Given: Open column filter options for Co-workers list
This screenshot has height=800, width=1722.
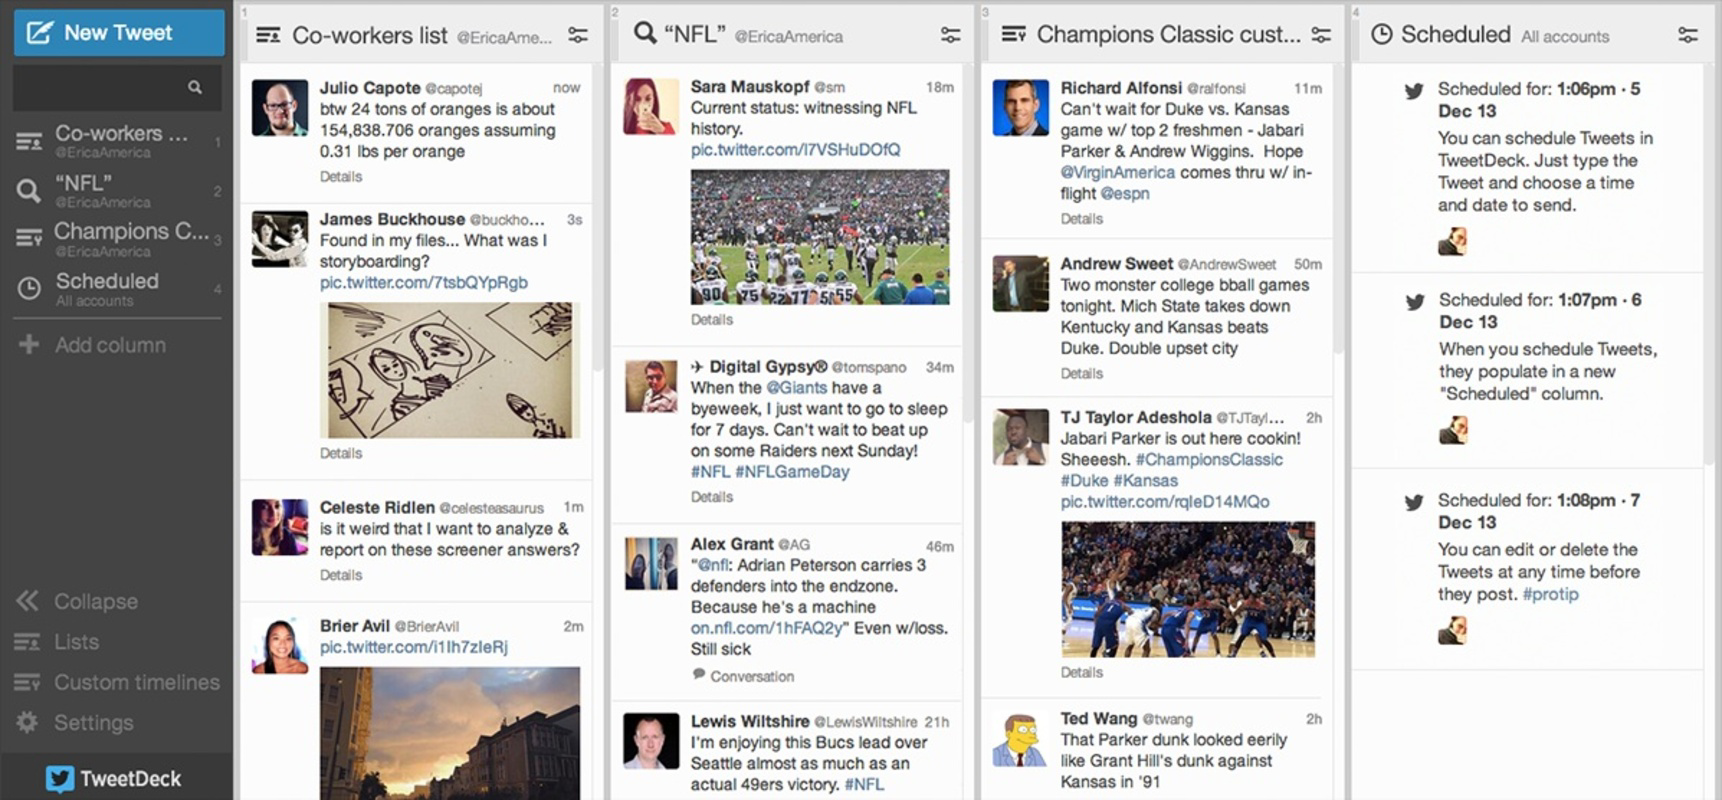Looking at the screenshot, I should coord(580,34).
